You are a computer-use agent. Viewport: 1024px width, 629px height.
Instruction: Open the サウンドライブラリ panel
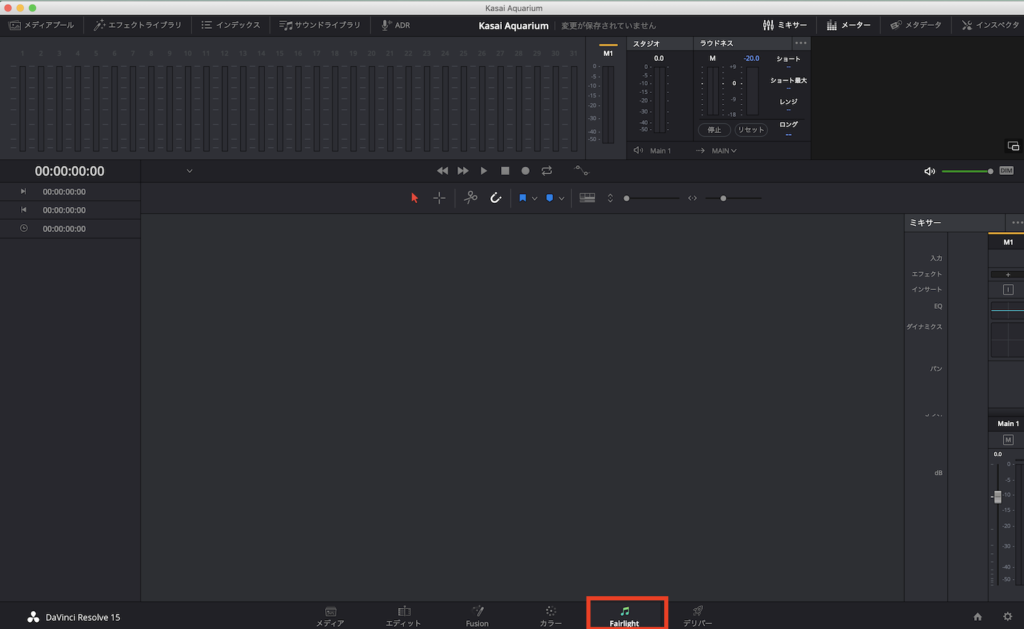(x=320, y=25)
